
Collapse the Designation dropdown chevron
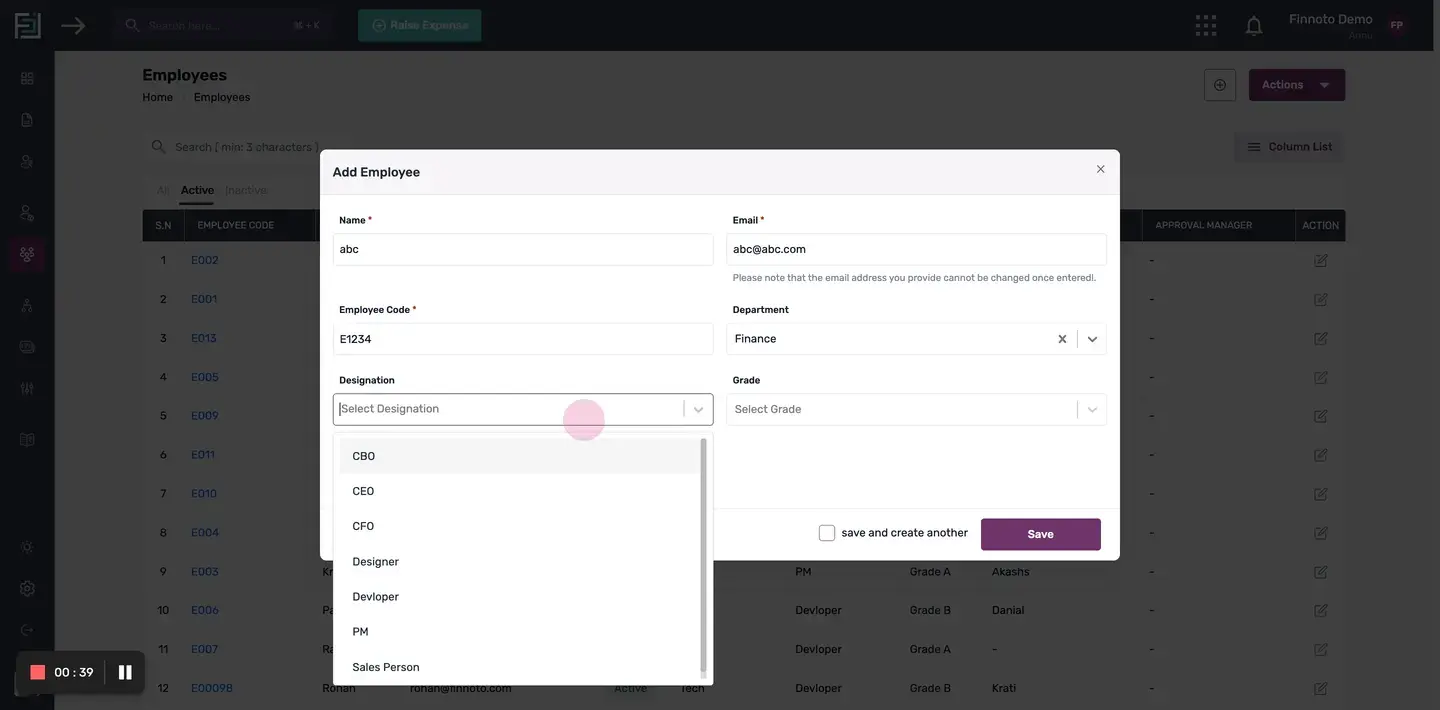pos(699,409)
